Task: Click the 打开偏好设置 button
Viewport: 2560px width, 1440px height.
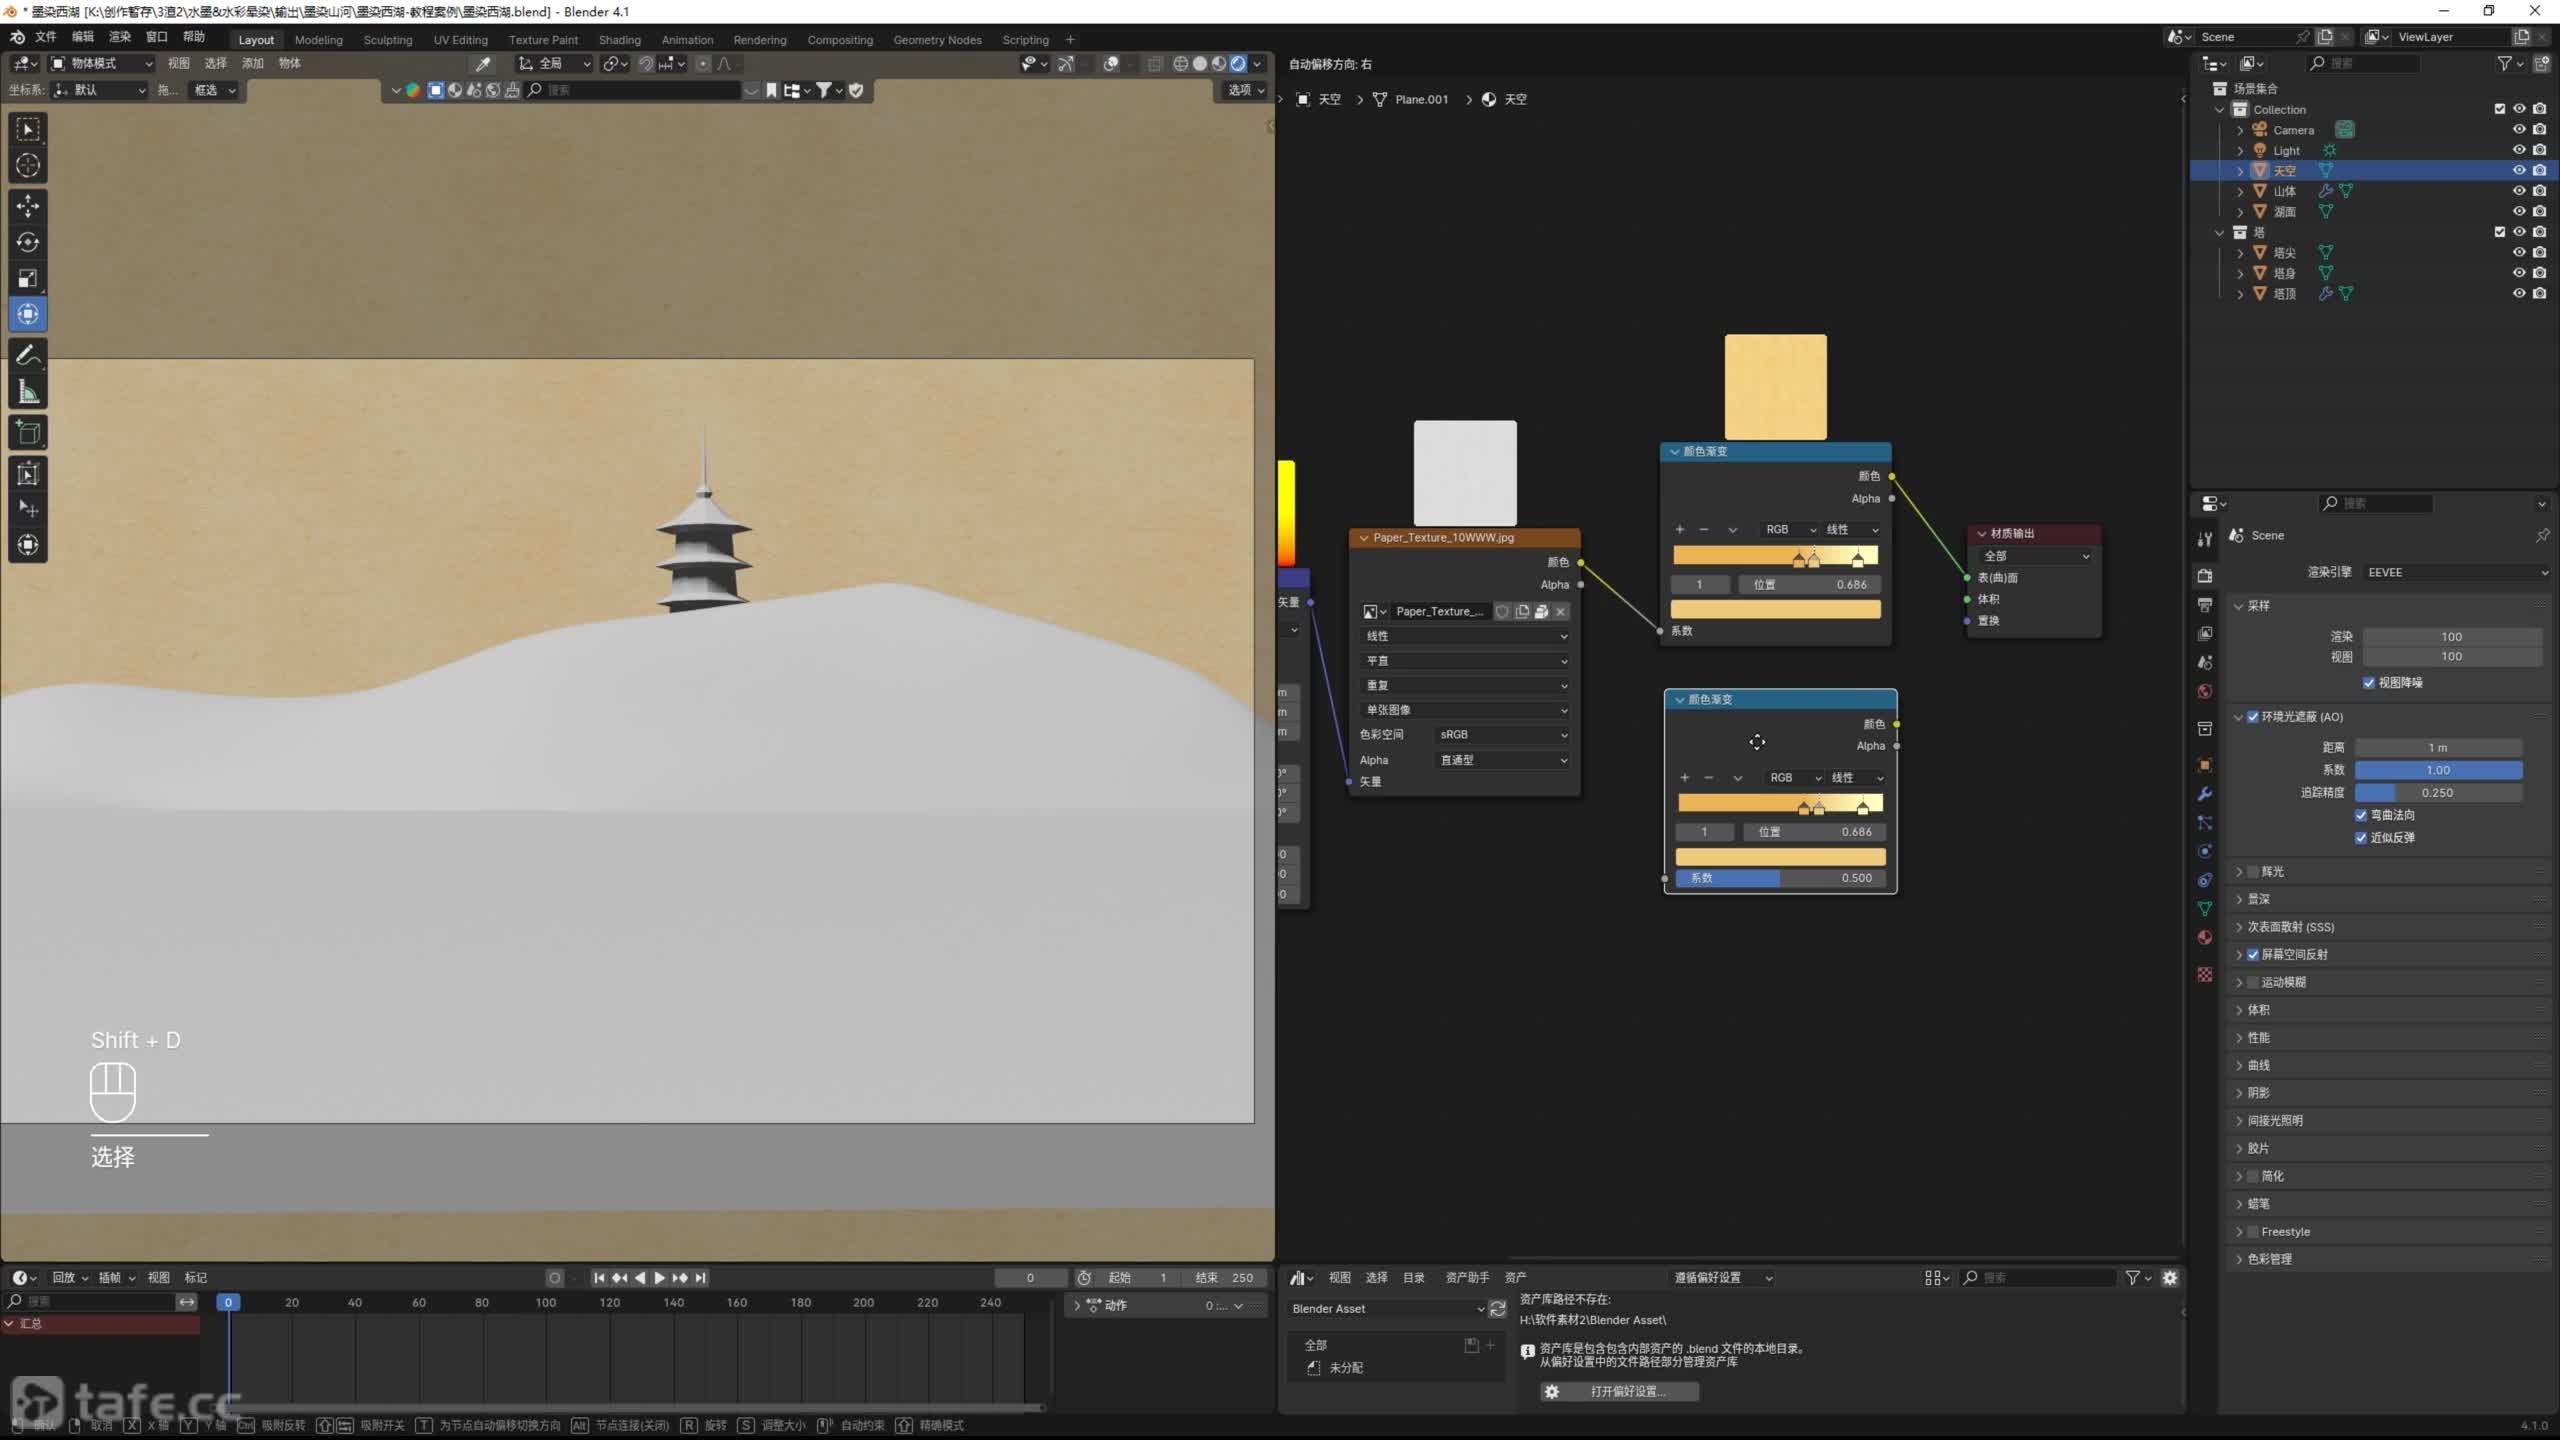Action: pos(1618,1391)
